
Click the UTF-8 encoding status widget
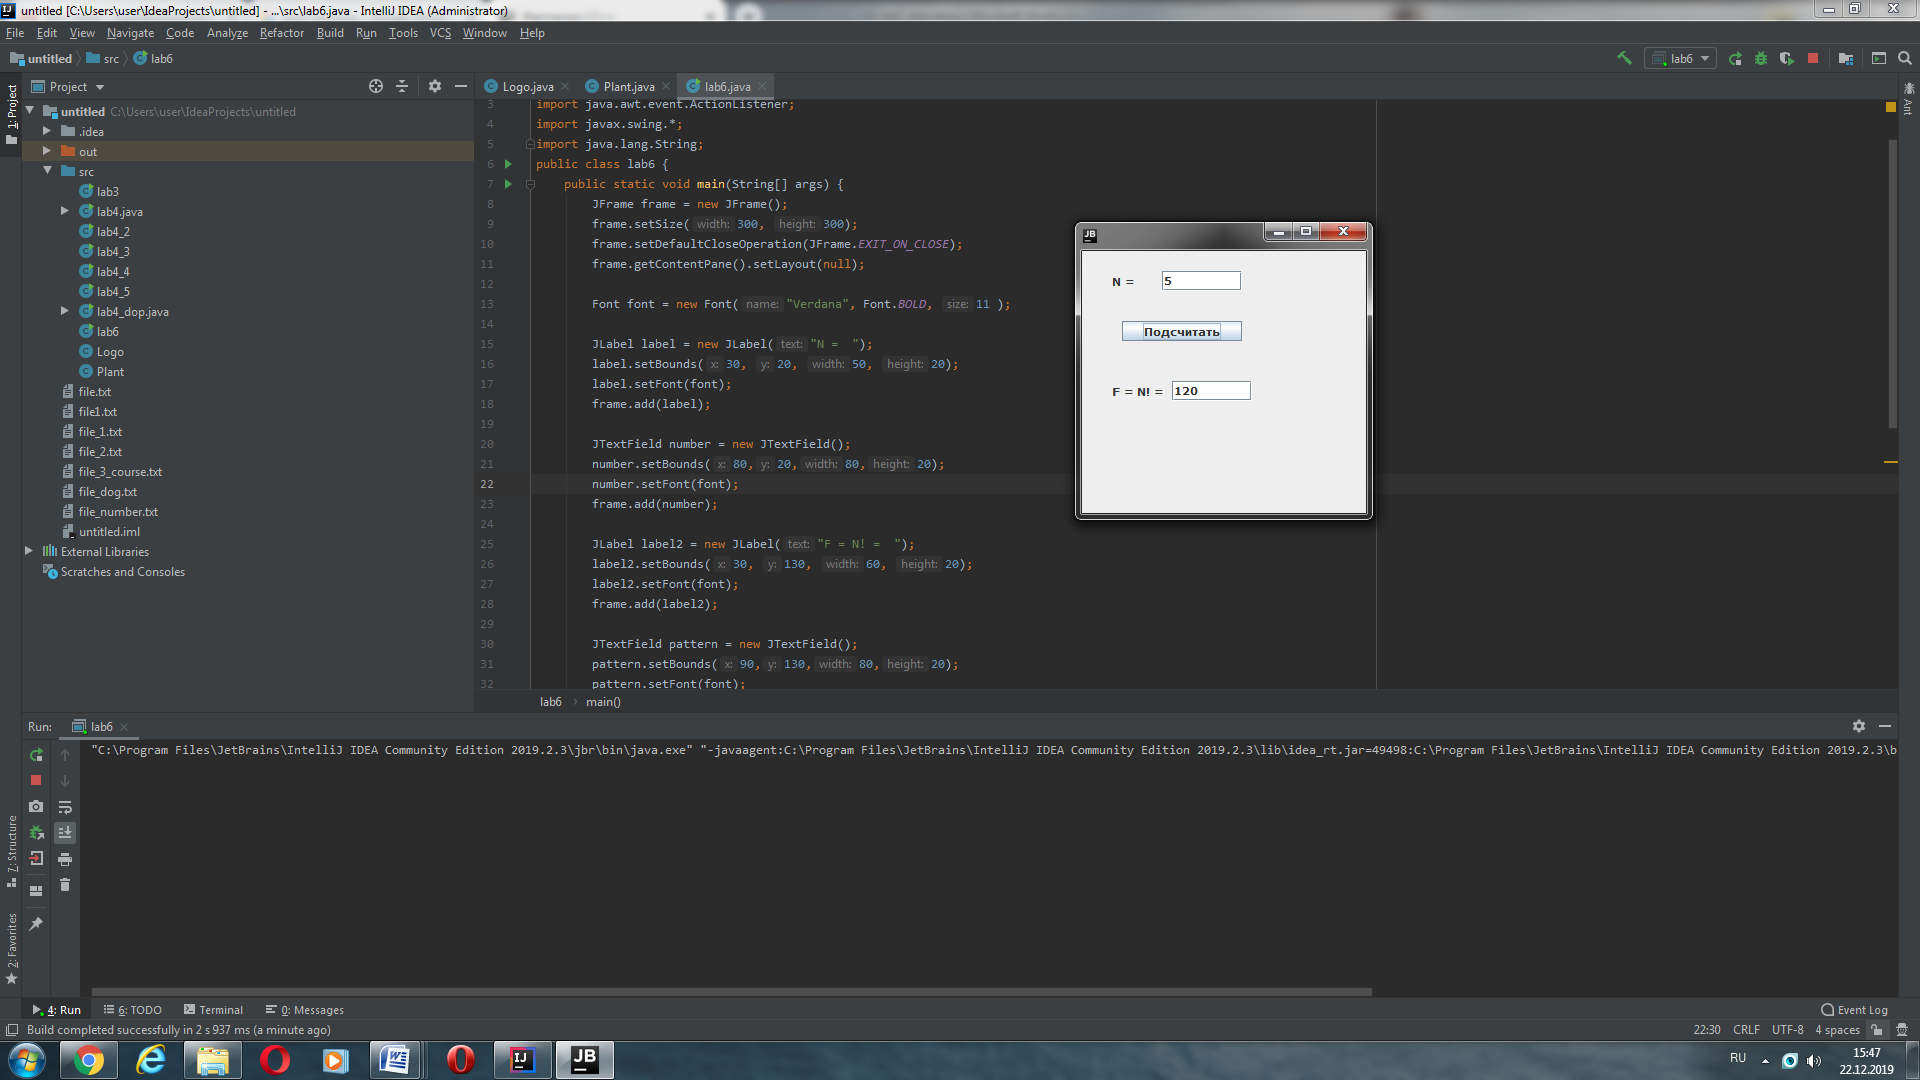point(1787,1030)
